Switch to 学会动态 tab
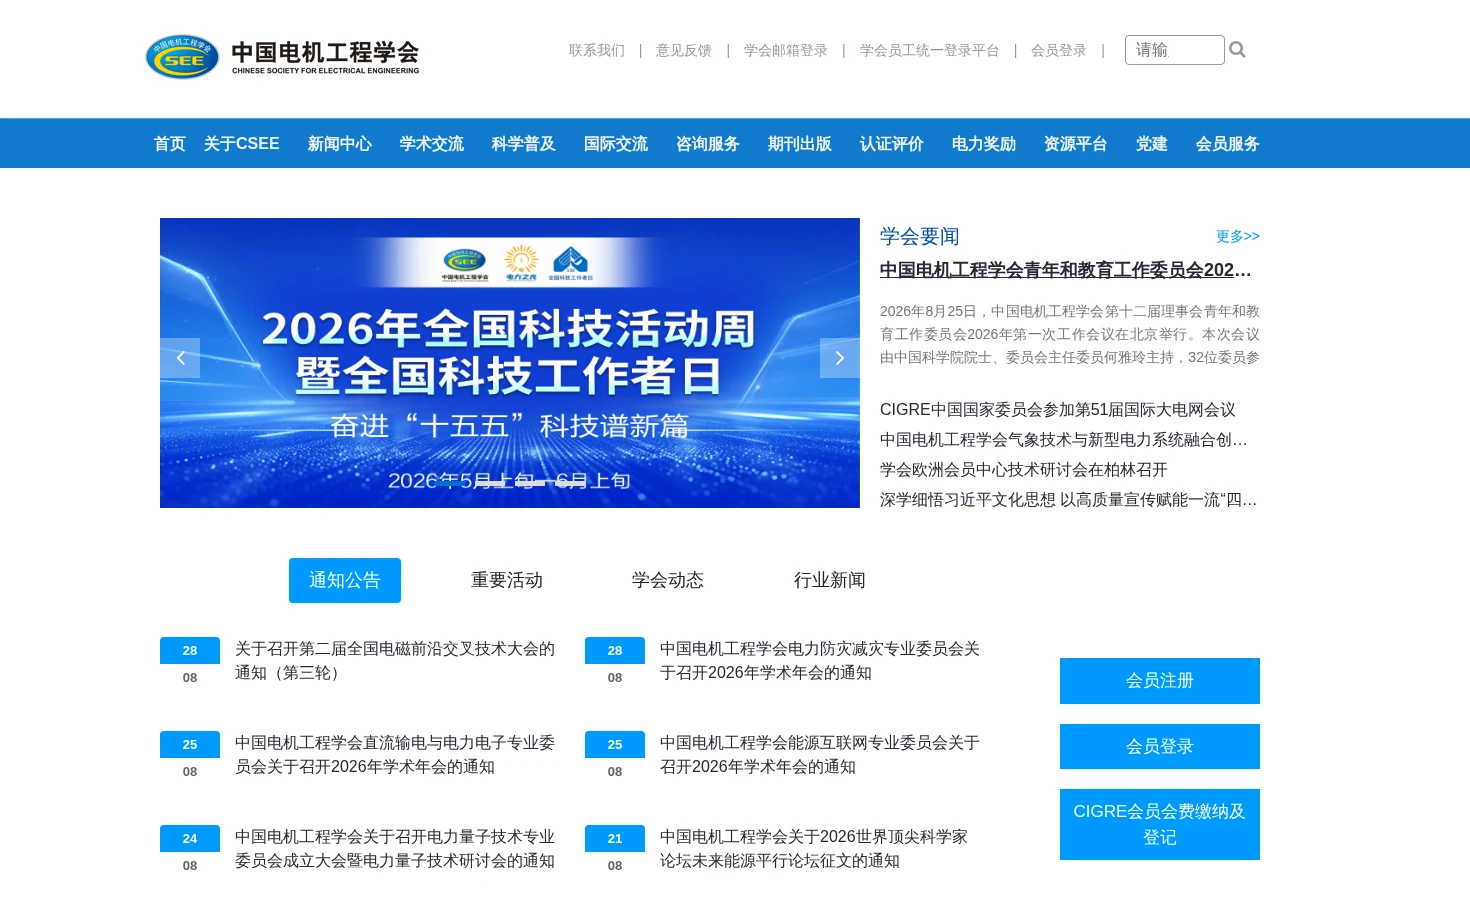Screen dimensions: 1470x923 point(668,580)
